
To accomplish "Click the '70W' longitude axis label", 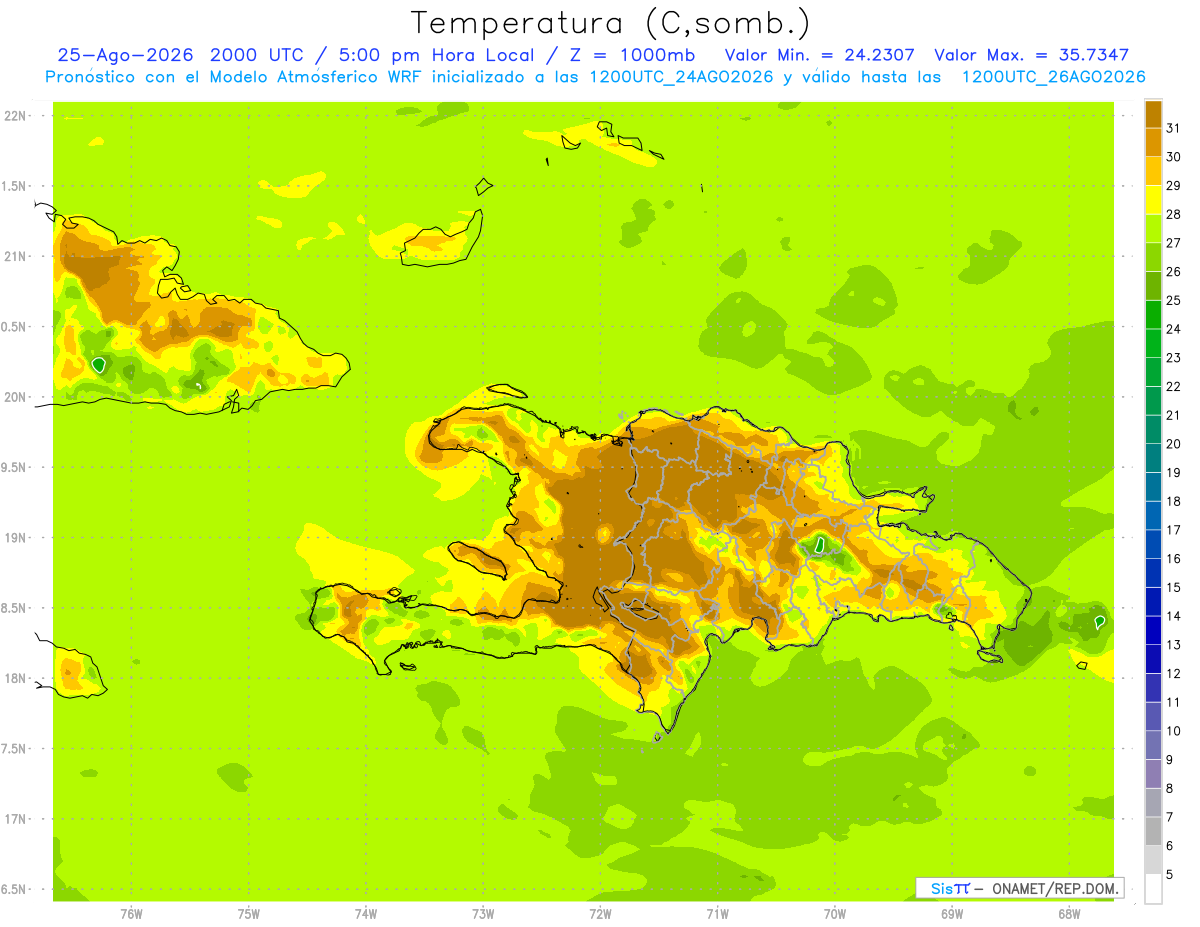I will point(835,913).
